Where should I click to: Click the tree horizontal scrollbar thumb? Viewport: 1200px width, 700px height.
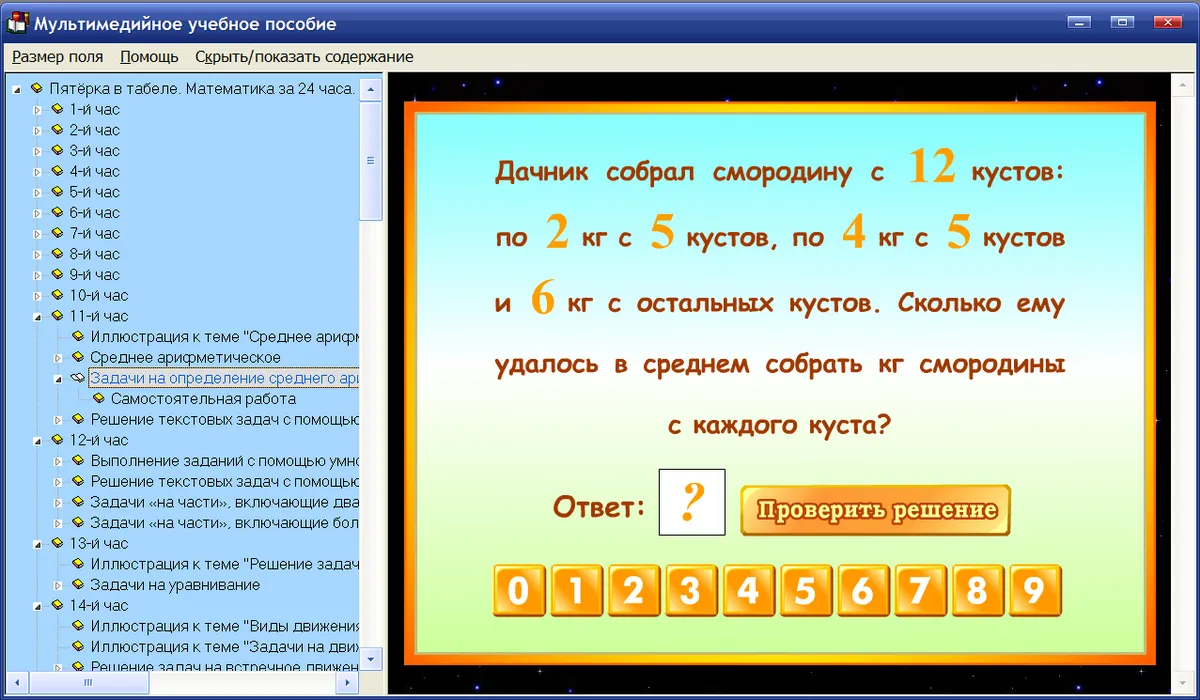[87, 683]
